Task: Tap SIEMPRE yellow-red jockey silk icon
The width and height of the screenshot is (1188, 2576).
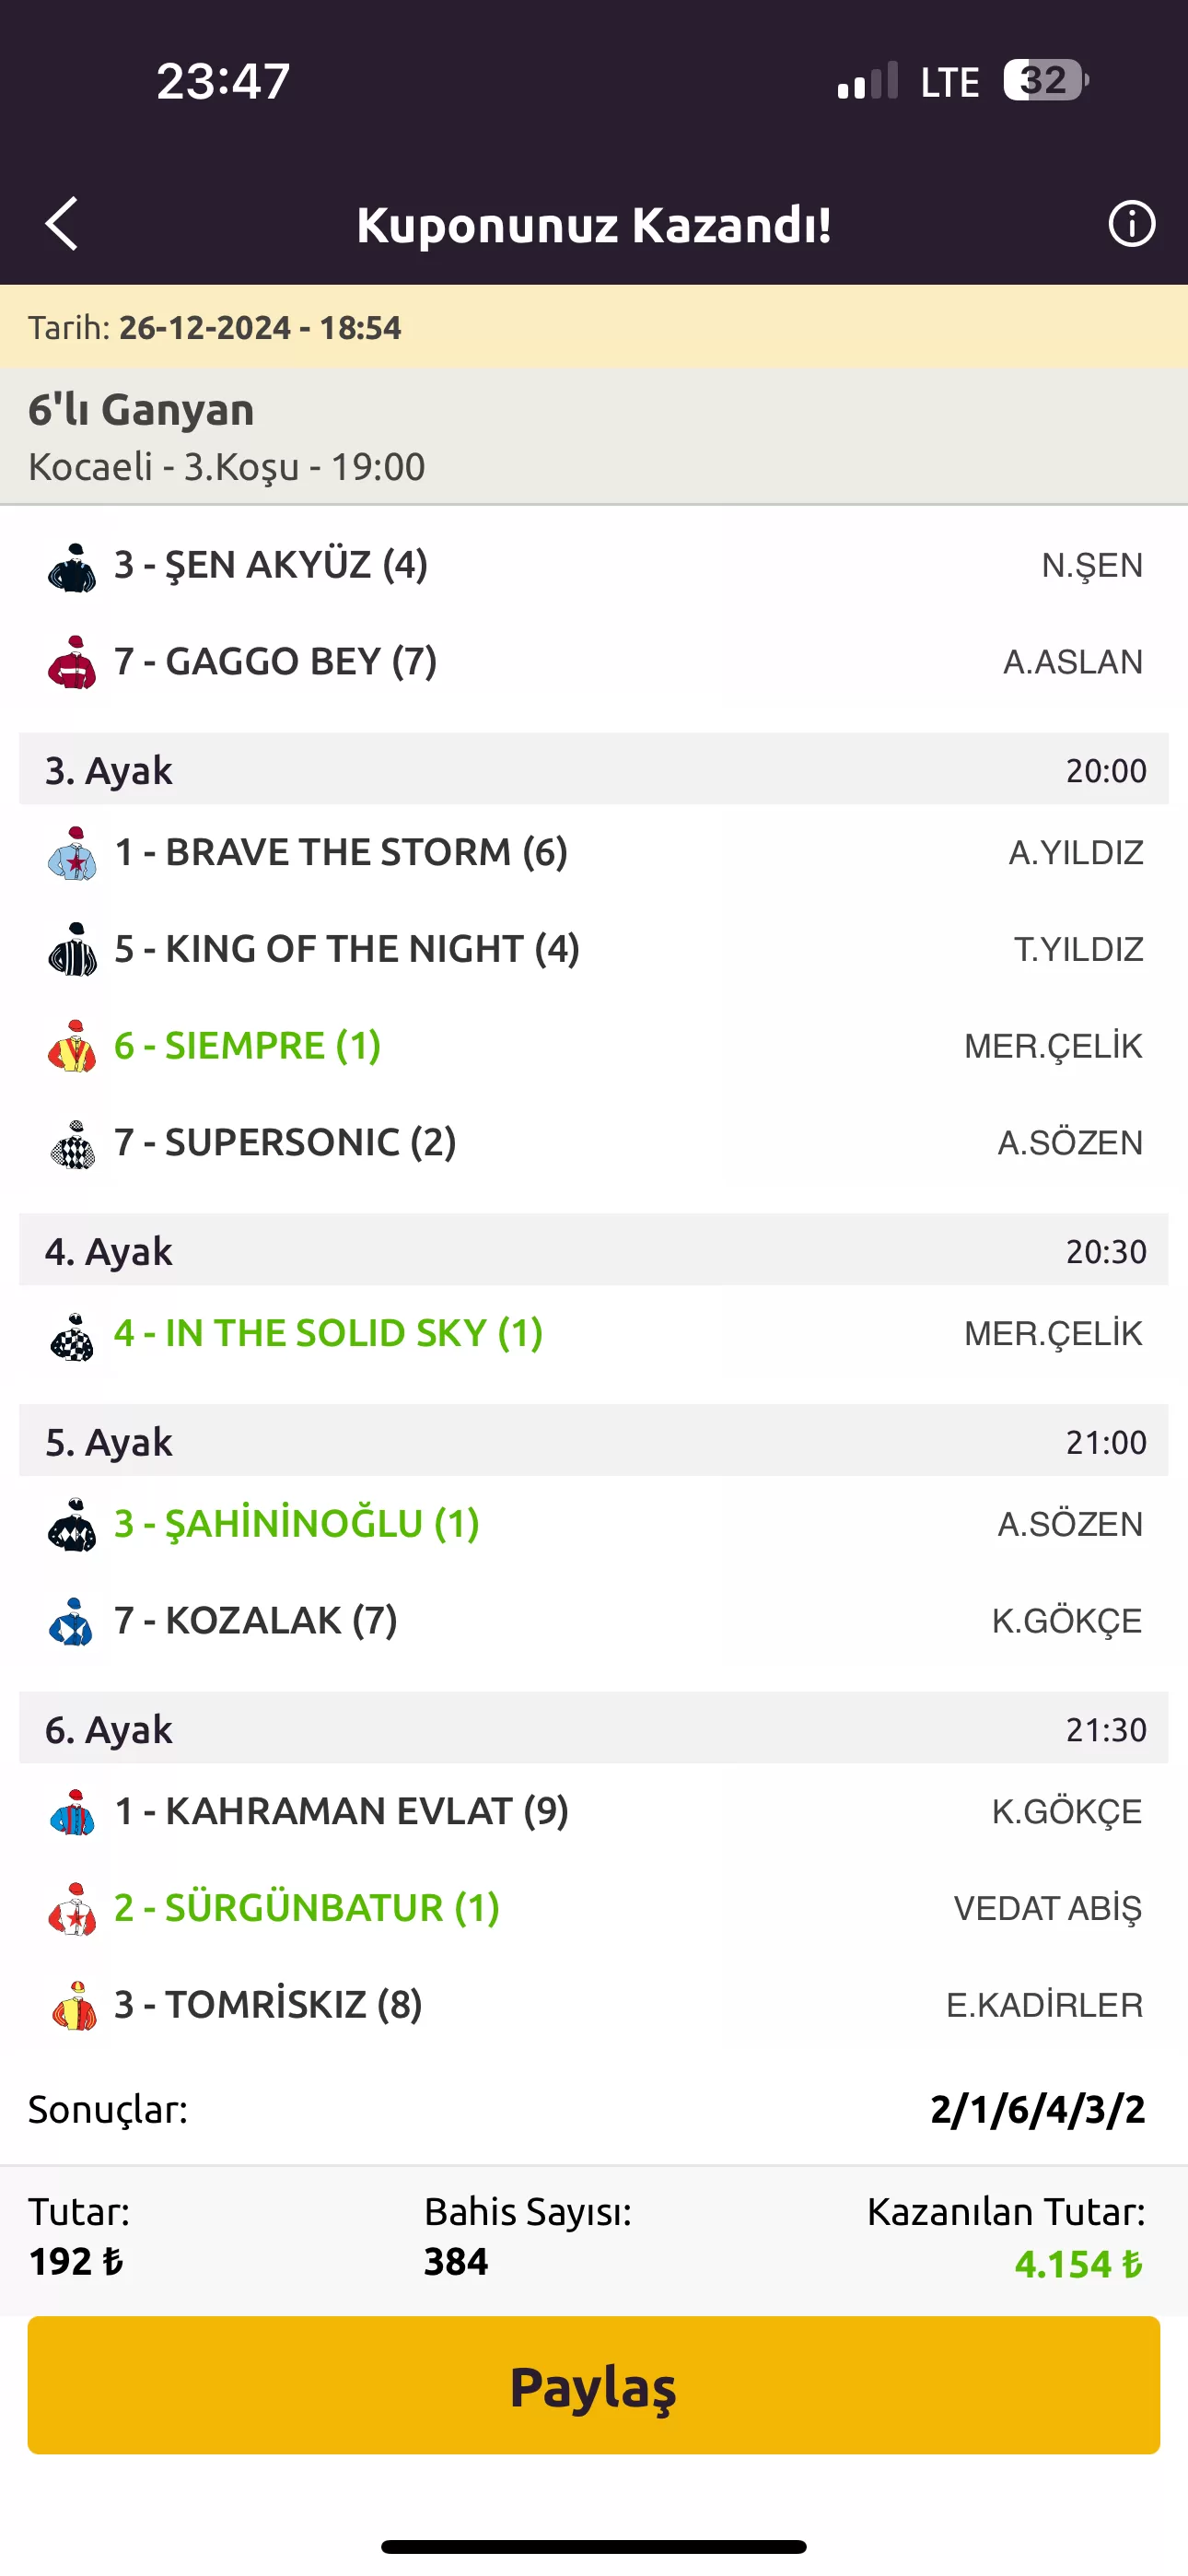Action: 72,1047
